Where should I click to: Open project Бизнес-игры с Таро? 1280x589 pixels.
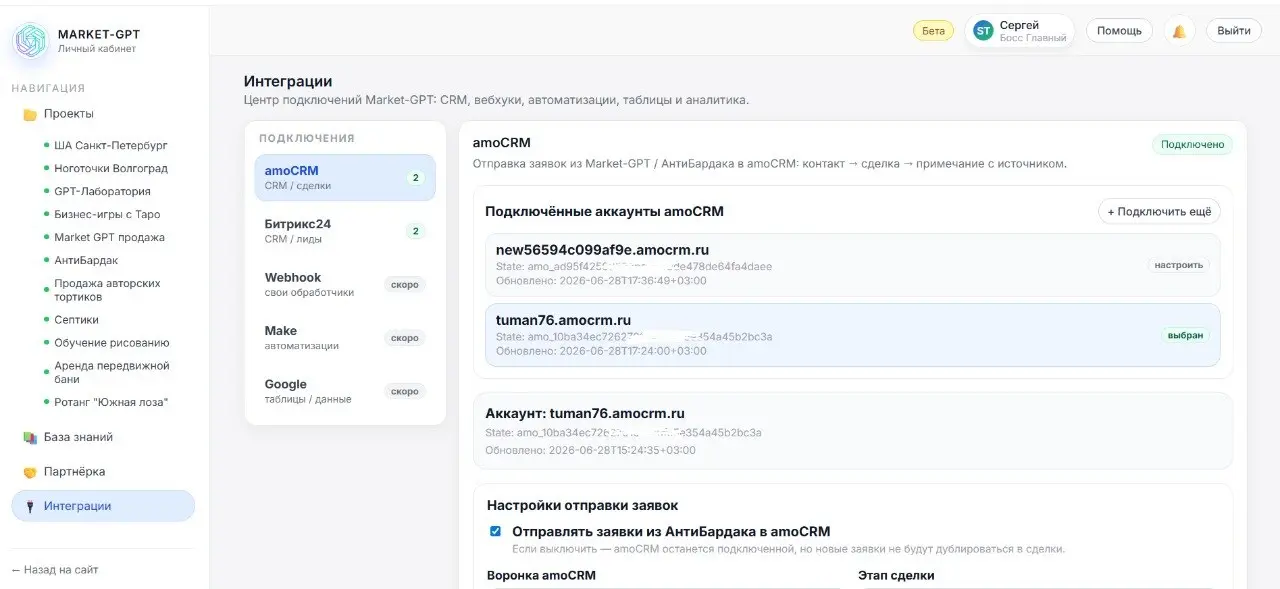coord(107,215)
